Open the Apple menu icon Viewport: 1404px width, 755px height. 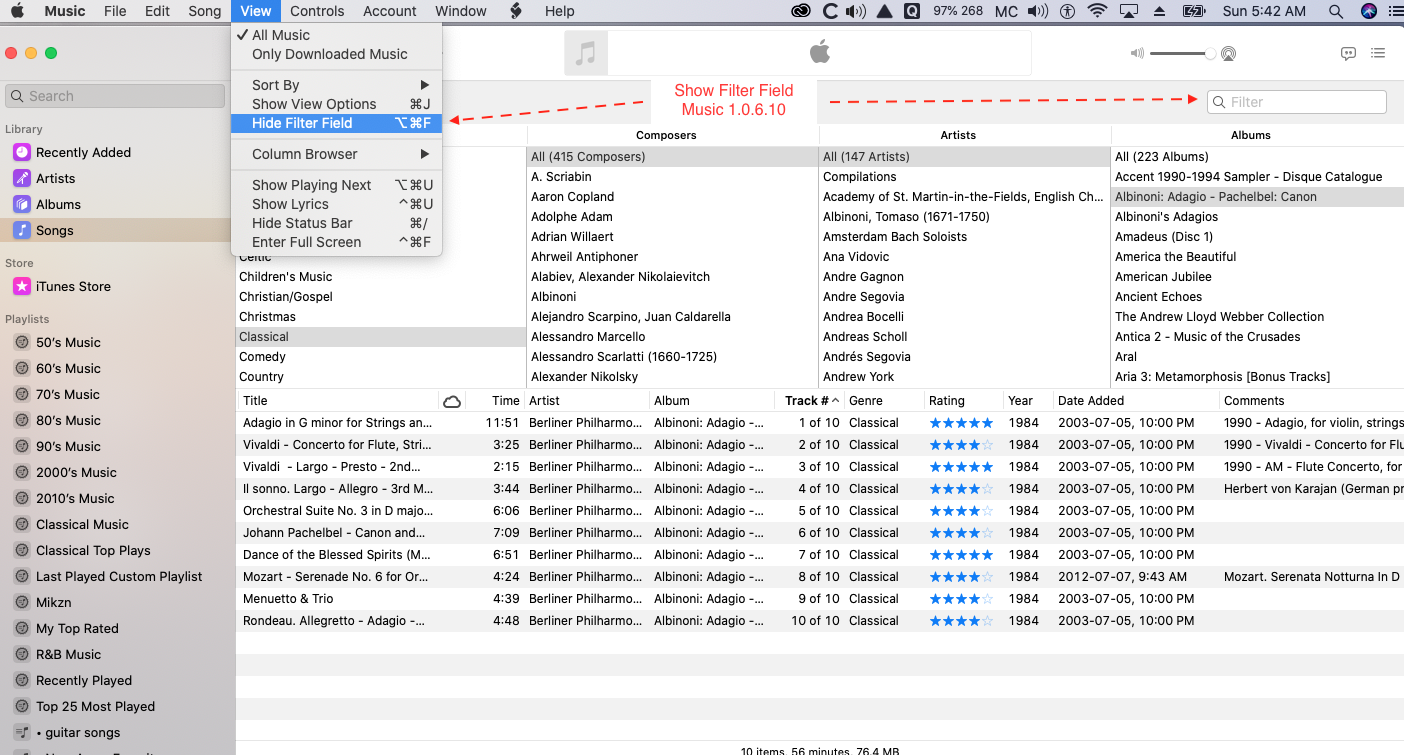coord(17,11)
